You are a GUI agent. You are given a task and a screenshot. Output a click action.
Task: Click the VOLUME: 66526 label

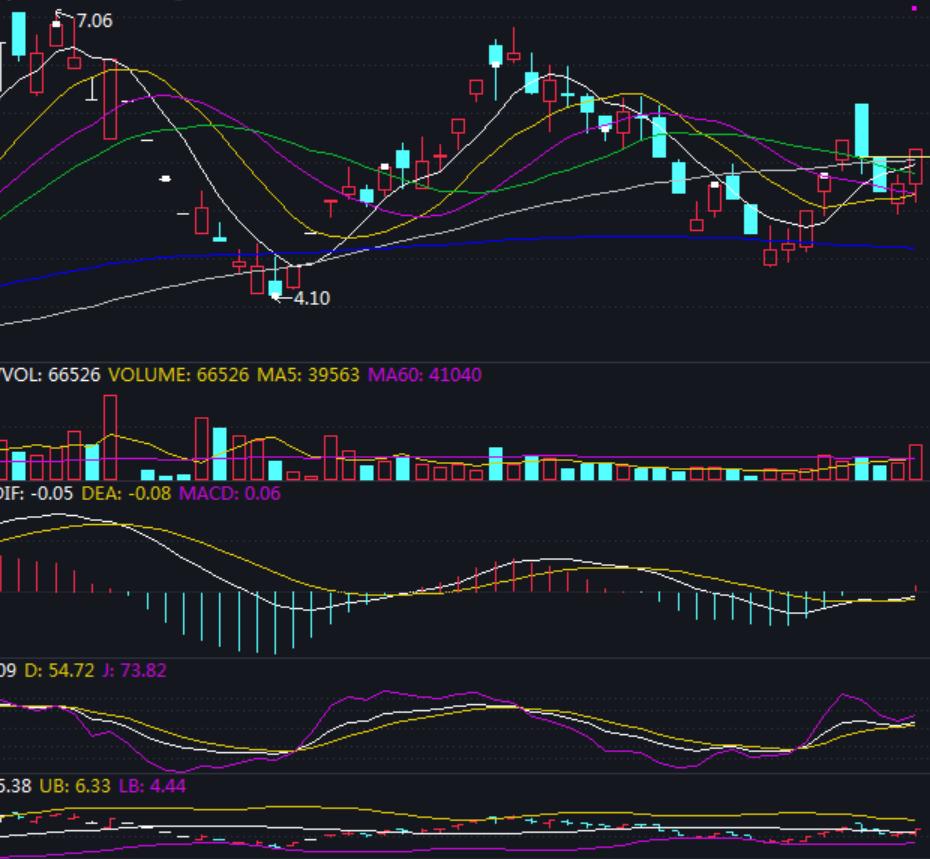(x=179, y=375)
